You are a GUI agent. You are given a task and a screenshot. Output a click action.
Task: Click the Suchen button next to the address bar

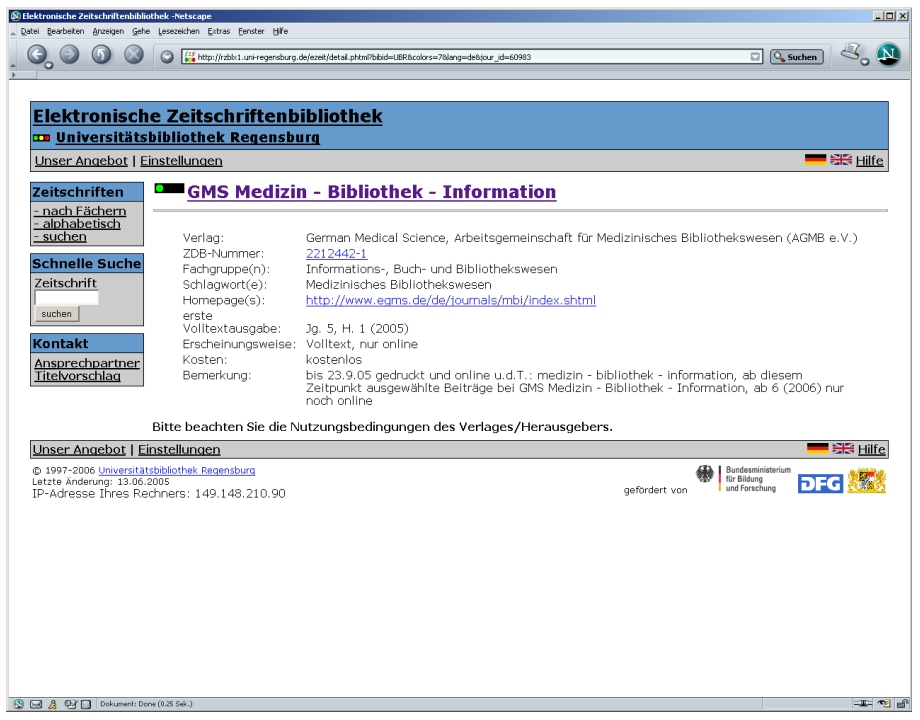[x=796, y=57]
